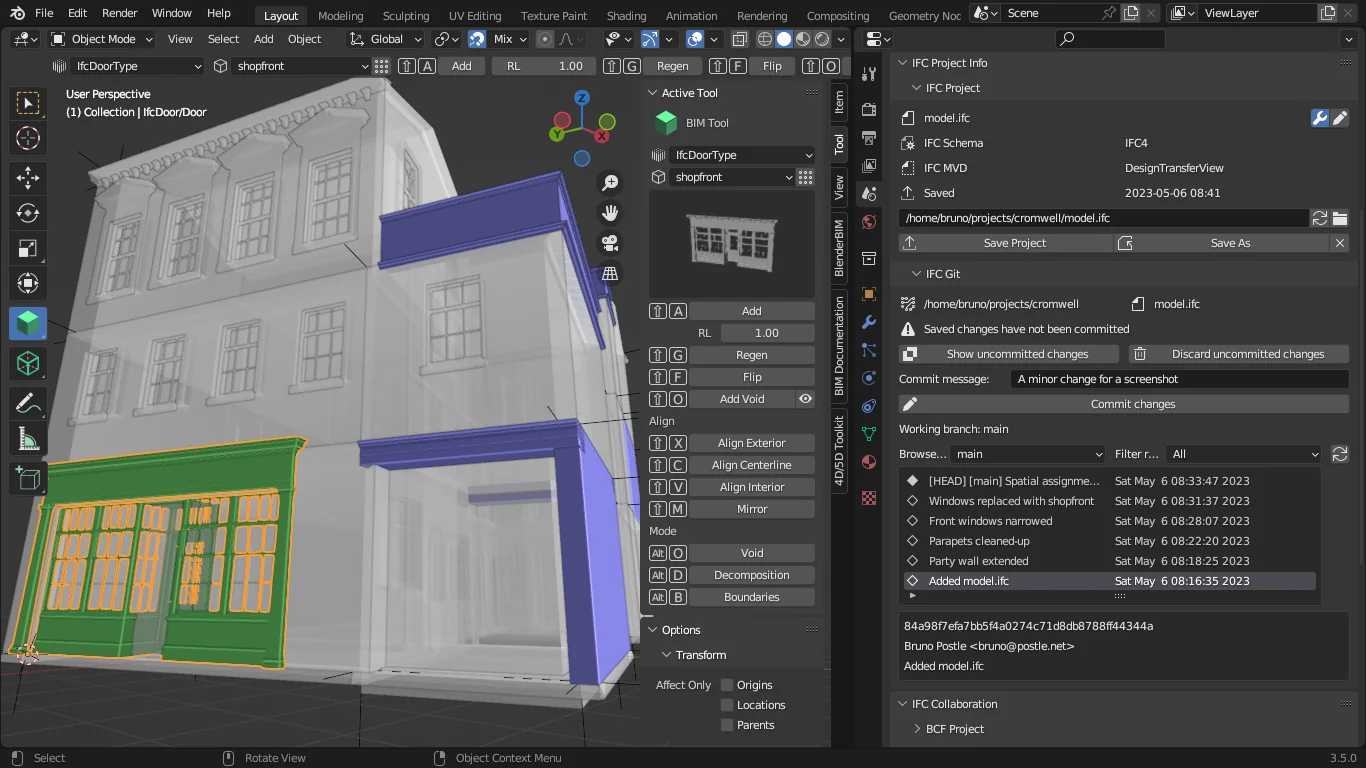The image size is (1366, 768).
Task: Select the BIM Tool cube in toolbar
Action: pyautogui.click(x=28, y=323)
